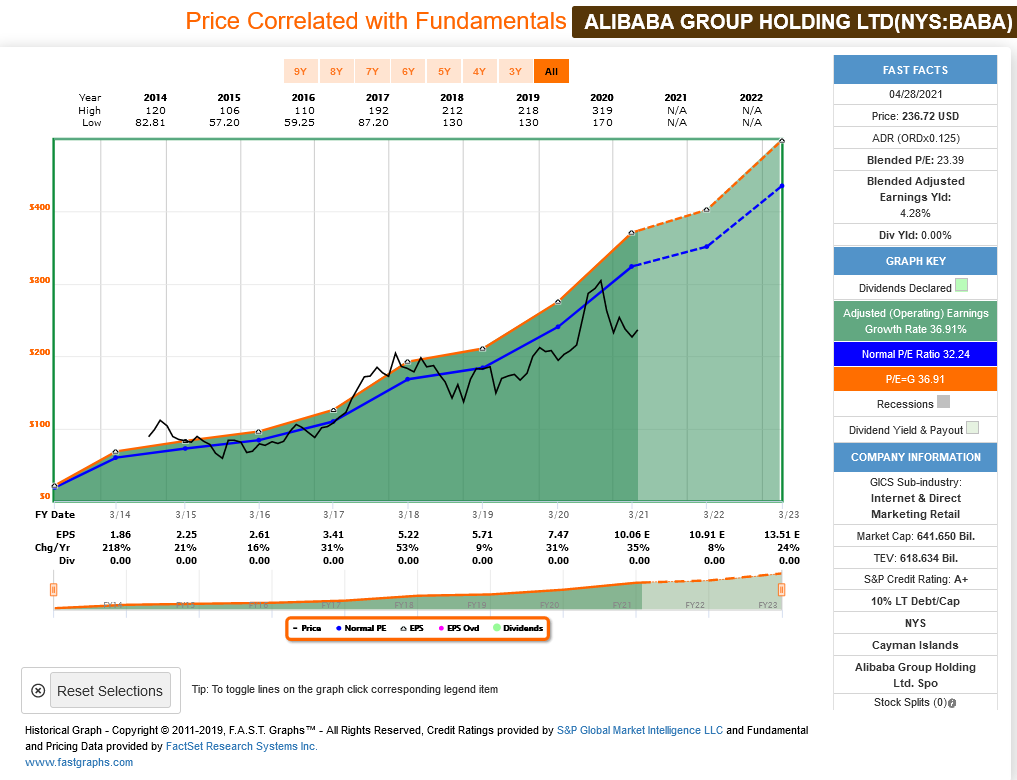Click the Dividends Declared color swatch
This screenshot has height=780, width=1017.
(961, 285)
